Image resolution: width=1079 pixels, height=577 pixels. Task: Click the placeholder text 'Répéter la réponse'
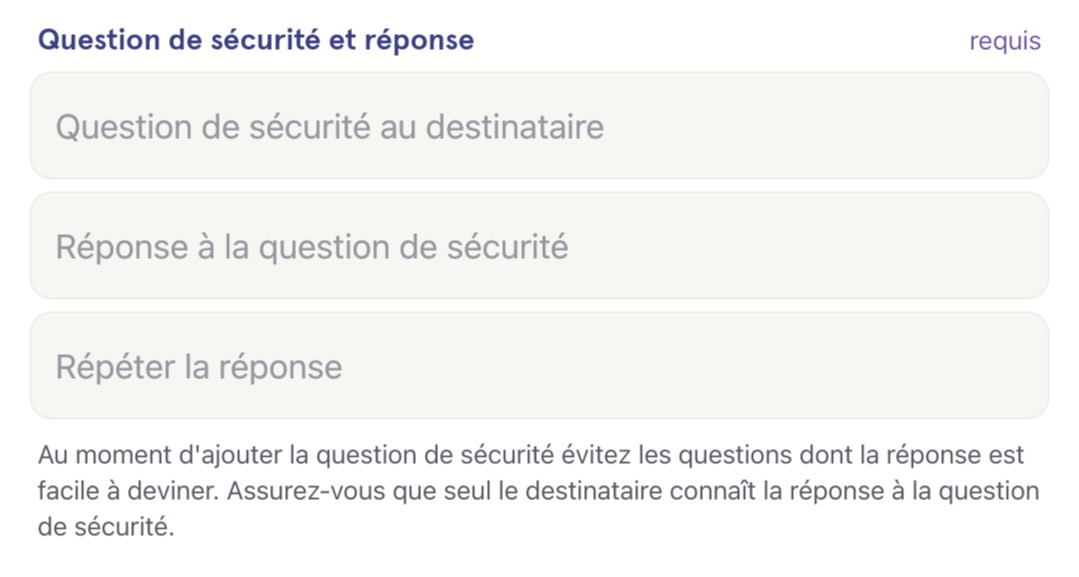(x=199, y=367)
